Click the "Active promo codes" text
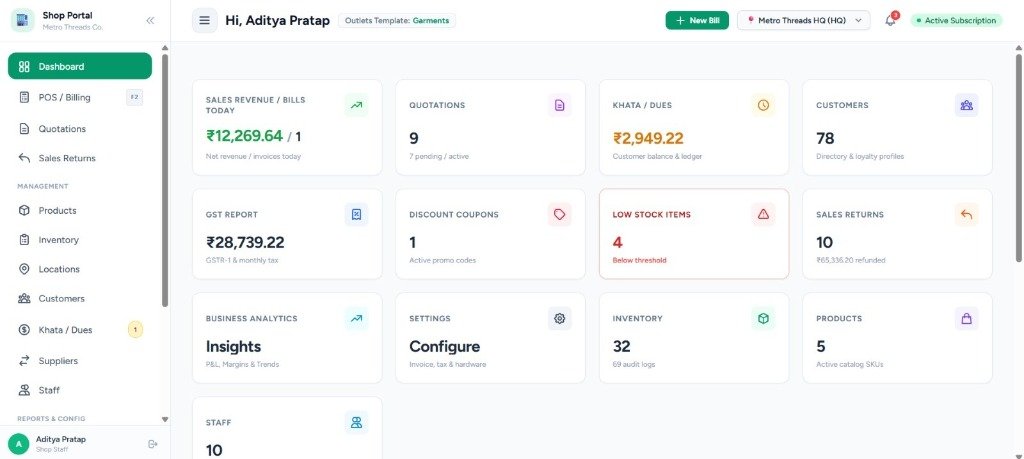Viewport: 1024px width, 459px height. click(x=443, y=260)
